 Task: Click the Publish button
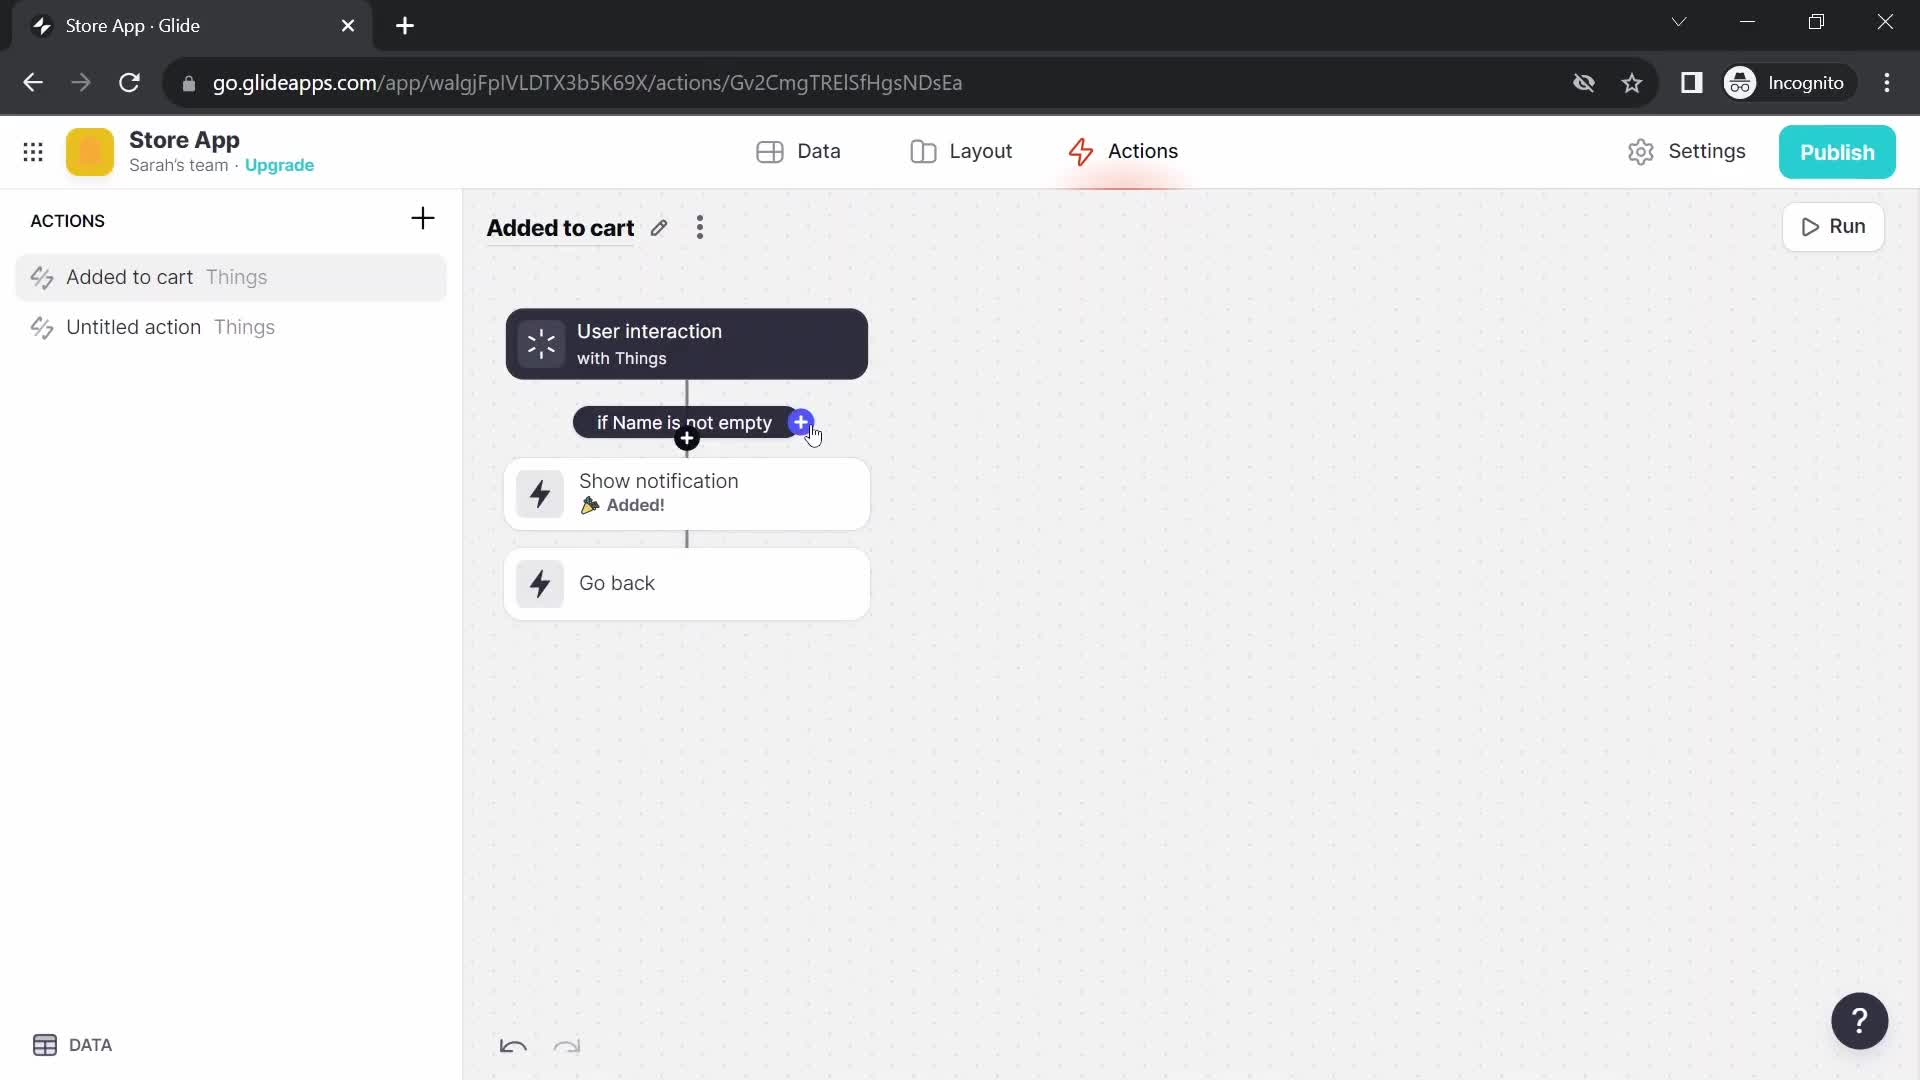click(x=1838, y=150)
